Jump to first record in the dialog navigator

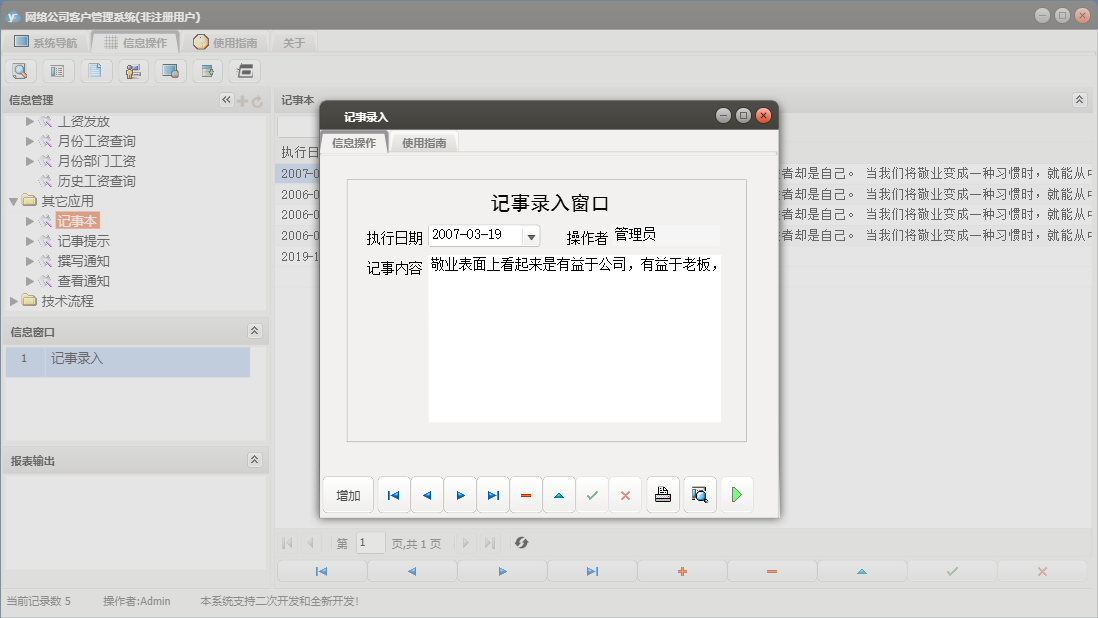392,494
